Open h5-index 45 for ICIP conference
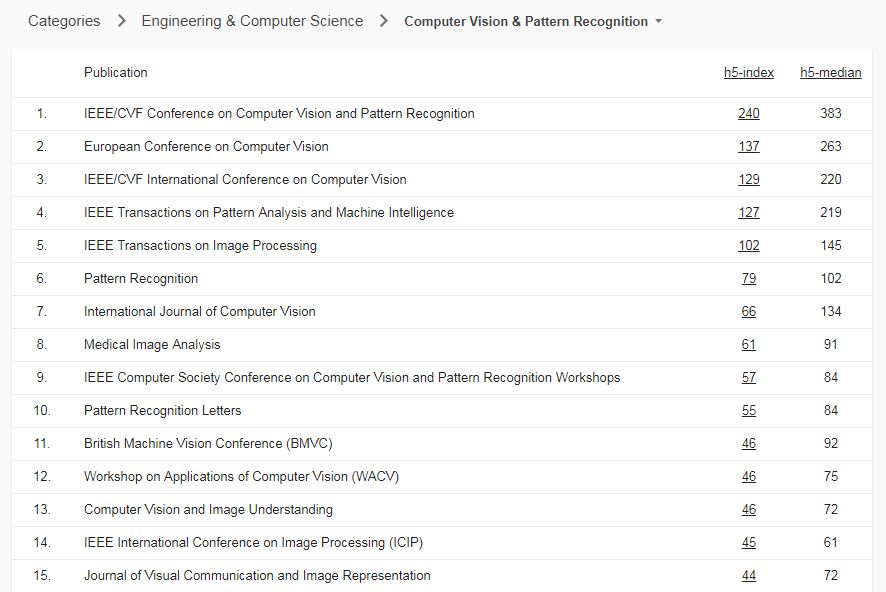The height and width of the screenshot is (592, 886). point(749,543)
